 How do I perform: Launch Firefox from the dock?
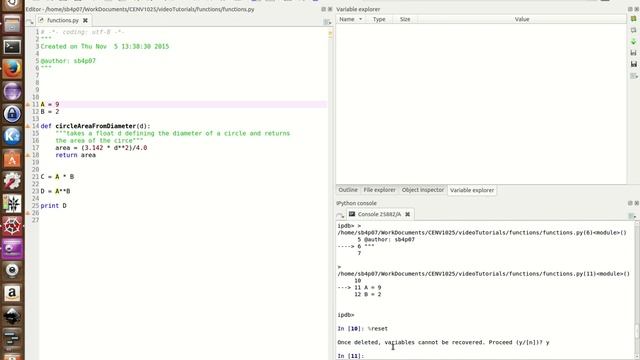(x=12, y=69)
